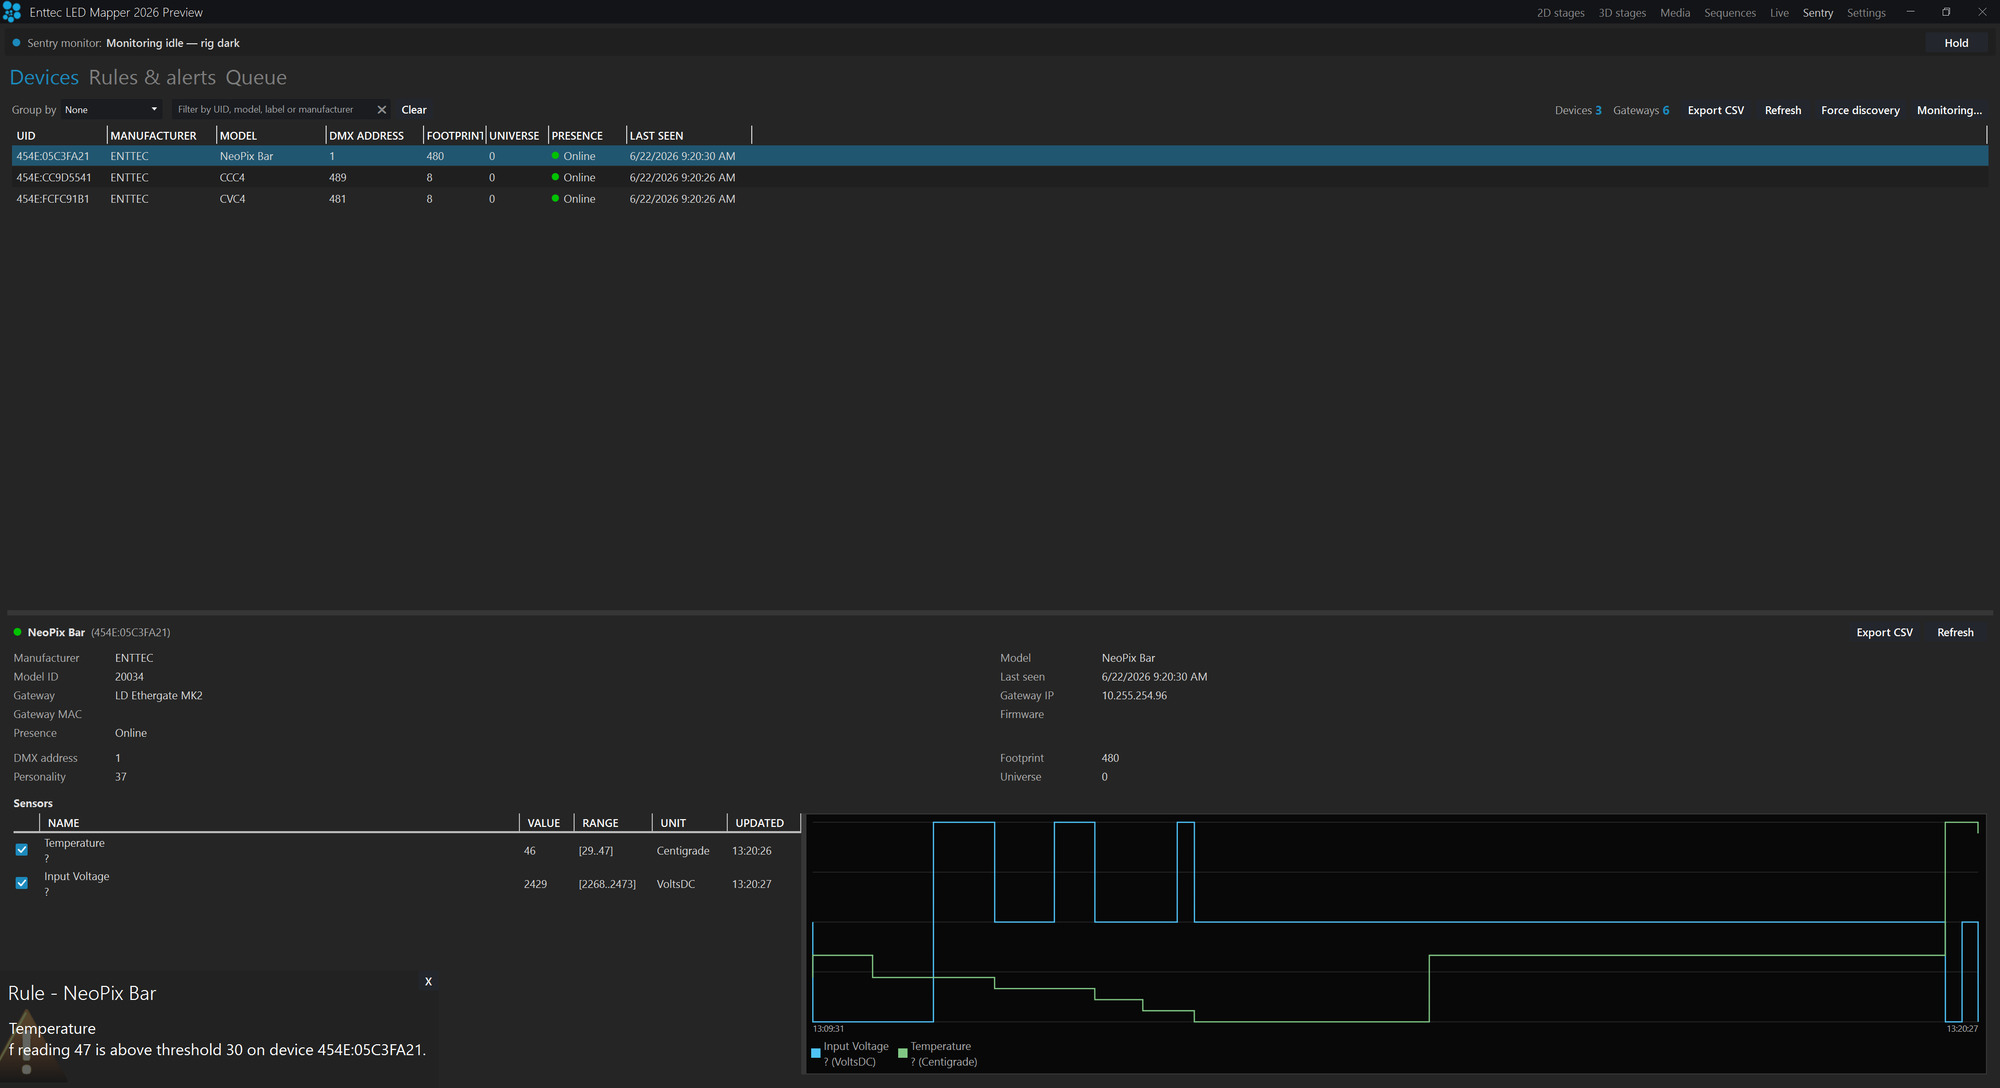Click the Gateways 6 counter
Screen dimensions: 2000x1088
pyautogui.click(x=1641, y=110)
